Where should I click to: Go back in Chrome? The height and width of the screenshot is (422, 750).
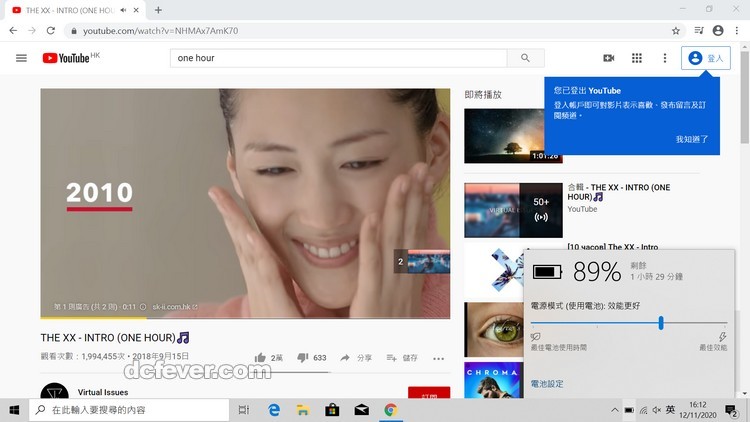[13, 31]
